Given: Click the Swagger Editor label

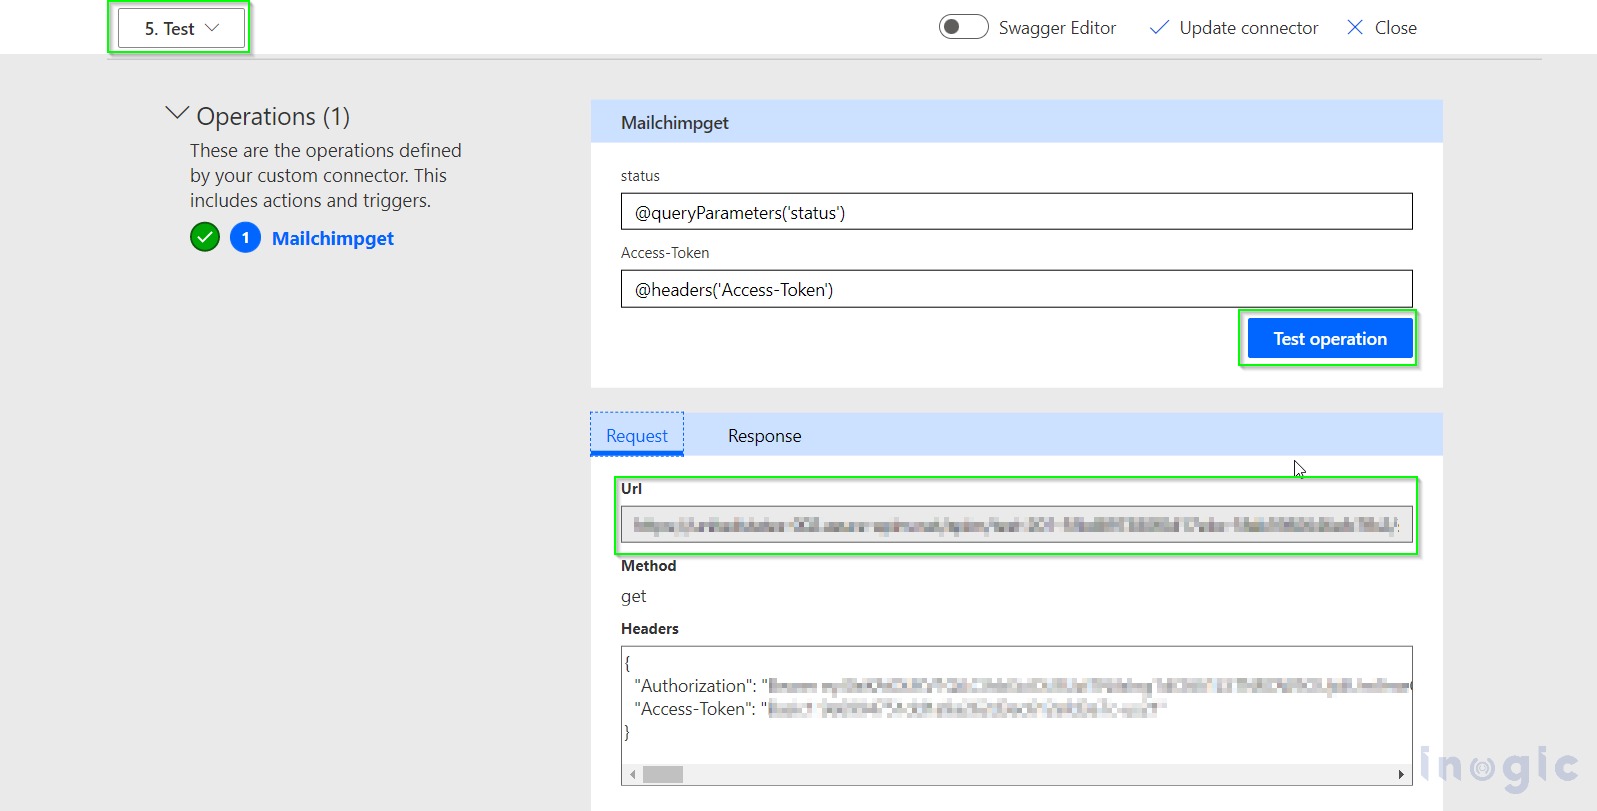Looking at the screenshot, I should [1057, 28].
